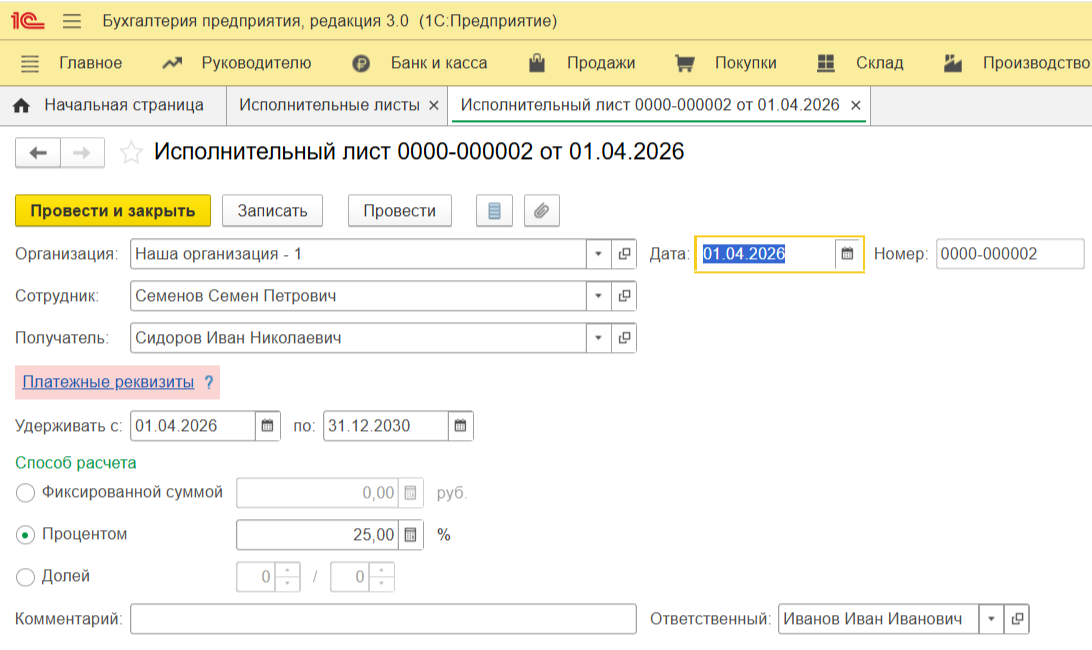Click the Процентом value field 25,00
Screen dimensions: 1092x650
[318, 535]
